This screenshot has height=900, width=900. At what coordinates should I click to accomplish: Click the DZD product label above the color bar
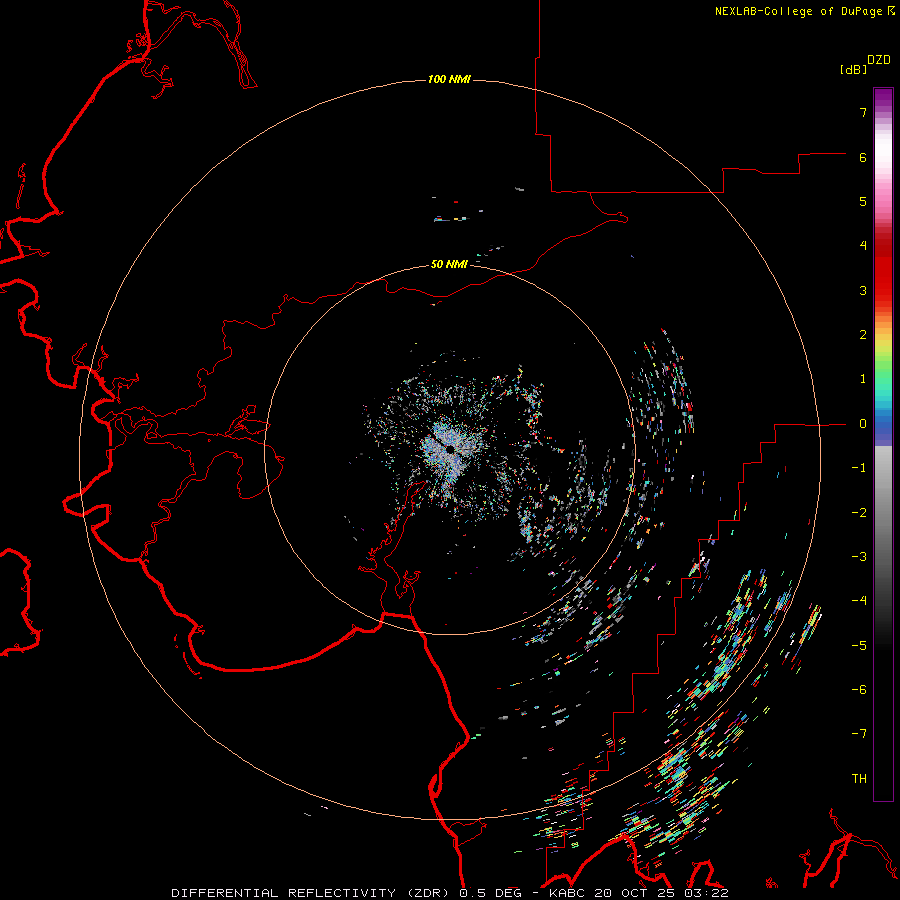879,60
